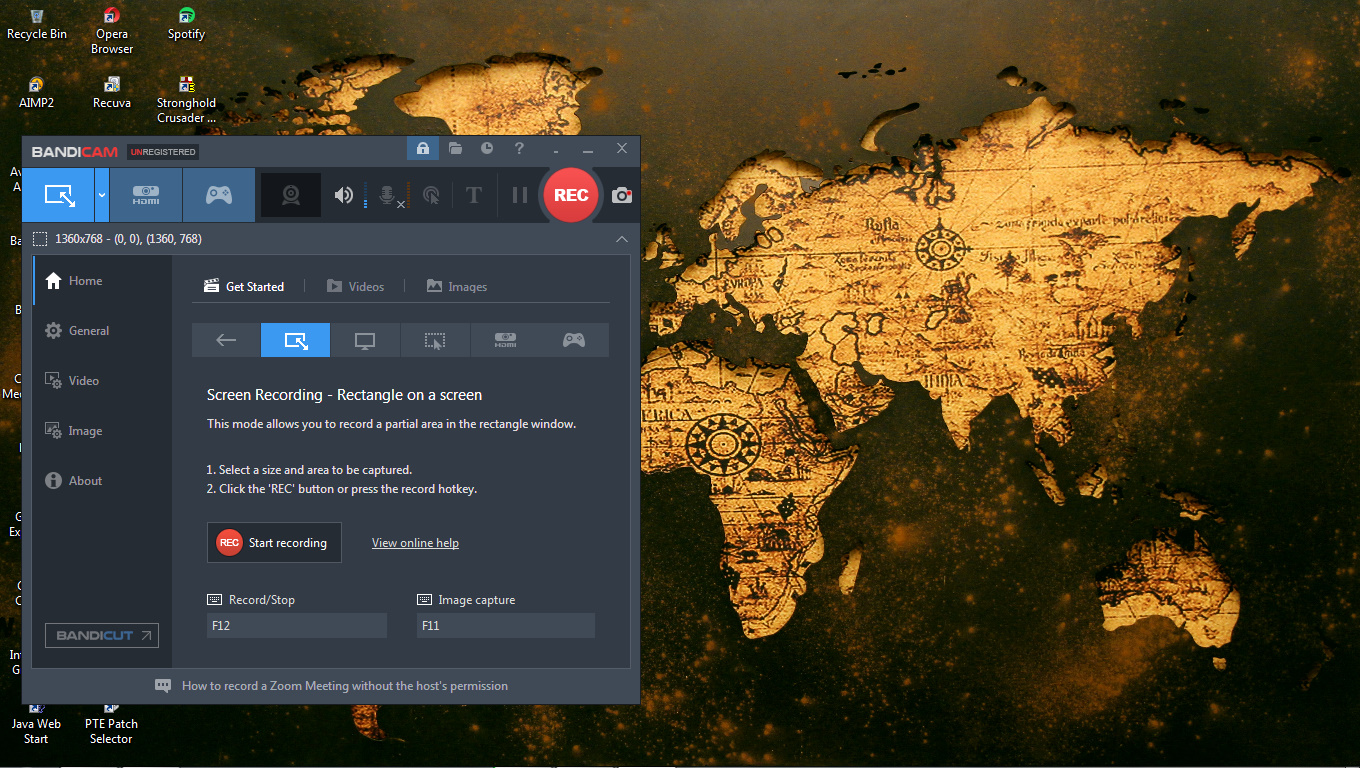Image resolution: width=1360 pixels, height=768 pixels.
Task: Toggle the mouse click effect icon
Action: pyautogui.click(x=431, y=195)
